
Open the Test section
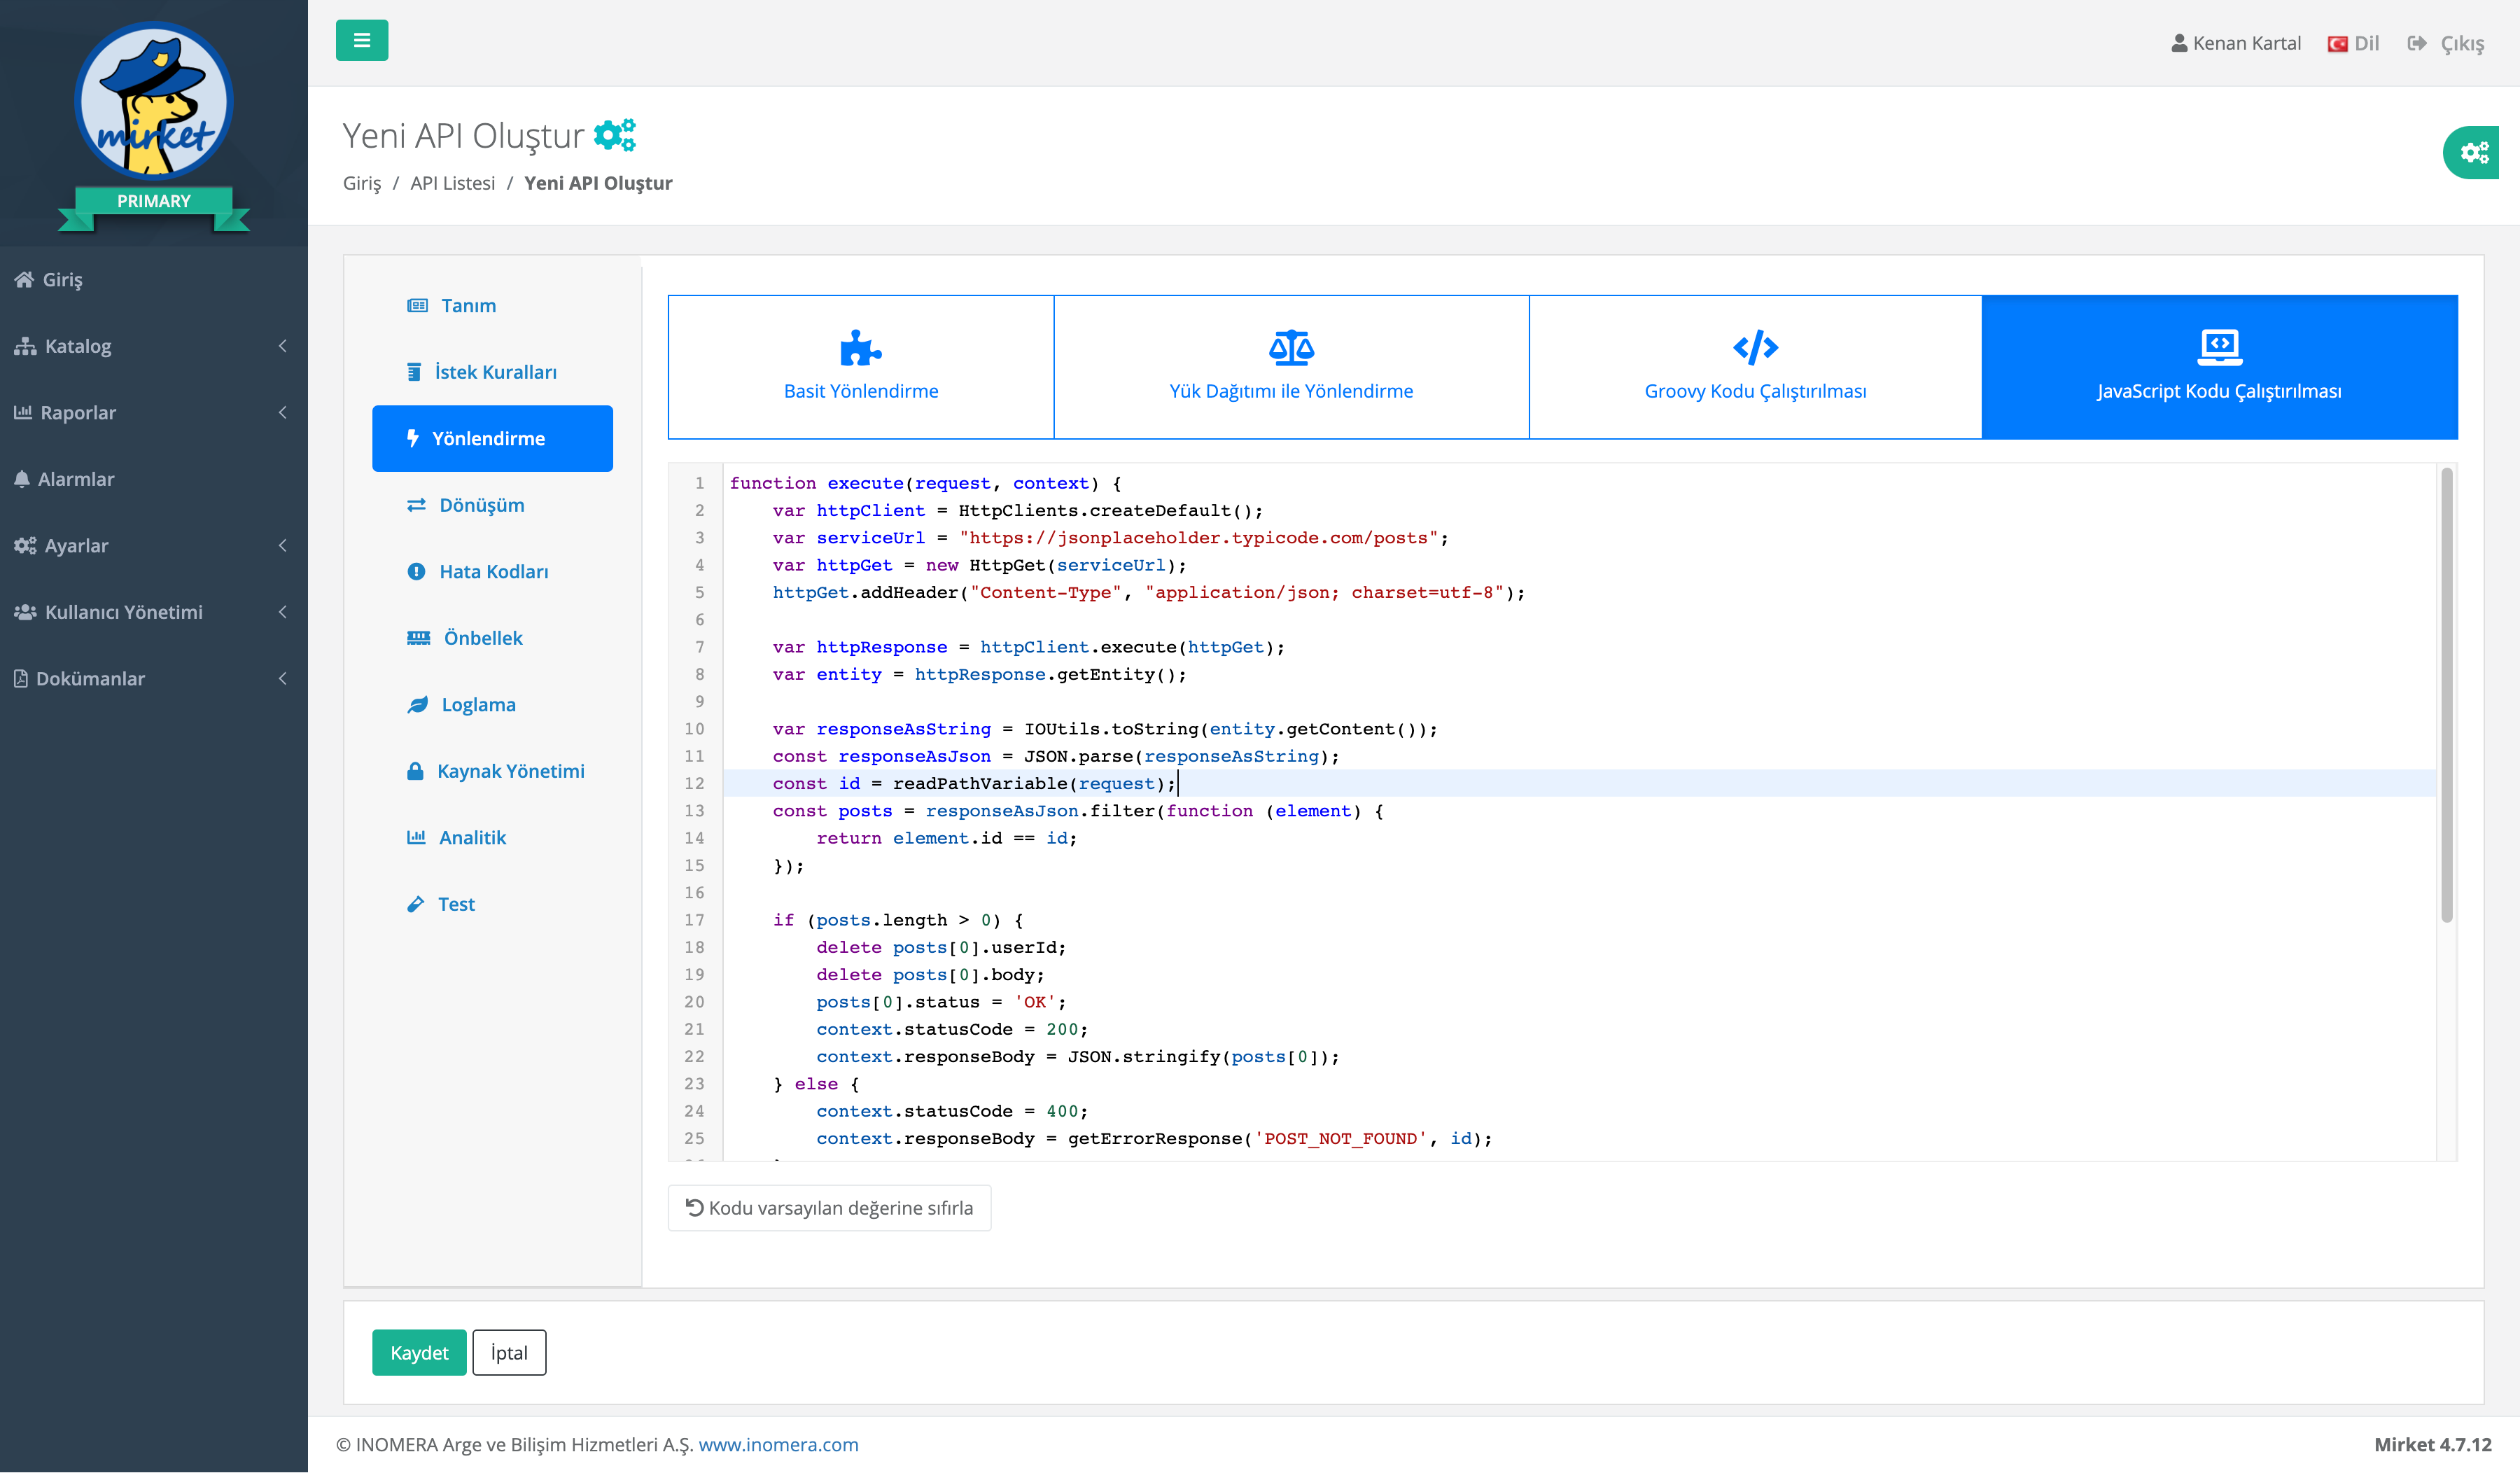point(492,904)
